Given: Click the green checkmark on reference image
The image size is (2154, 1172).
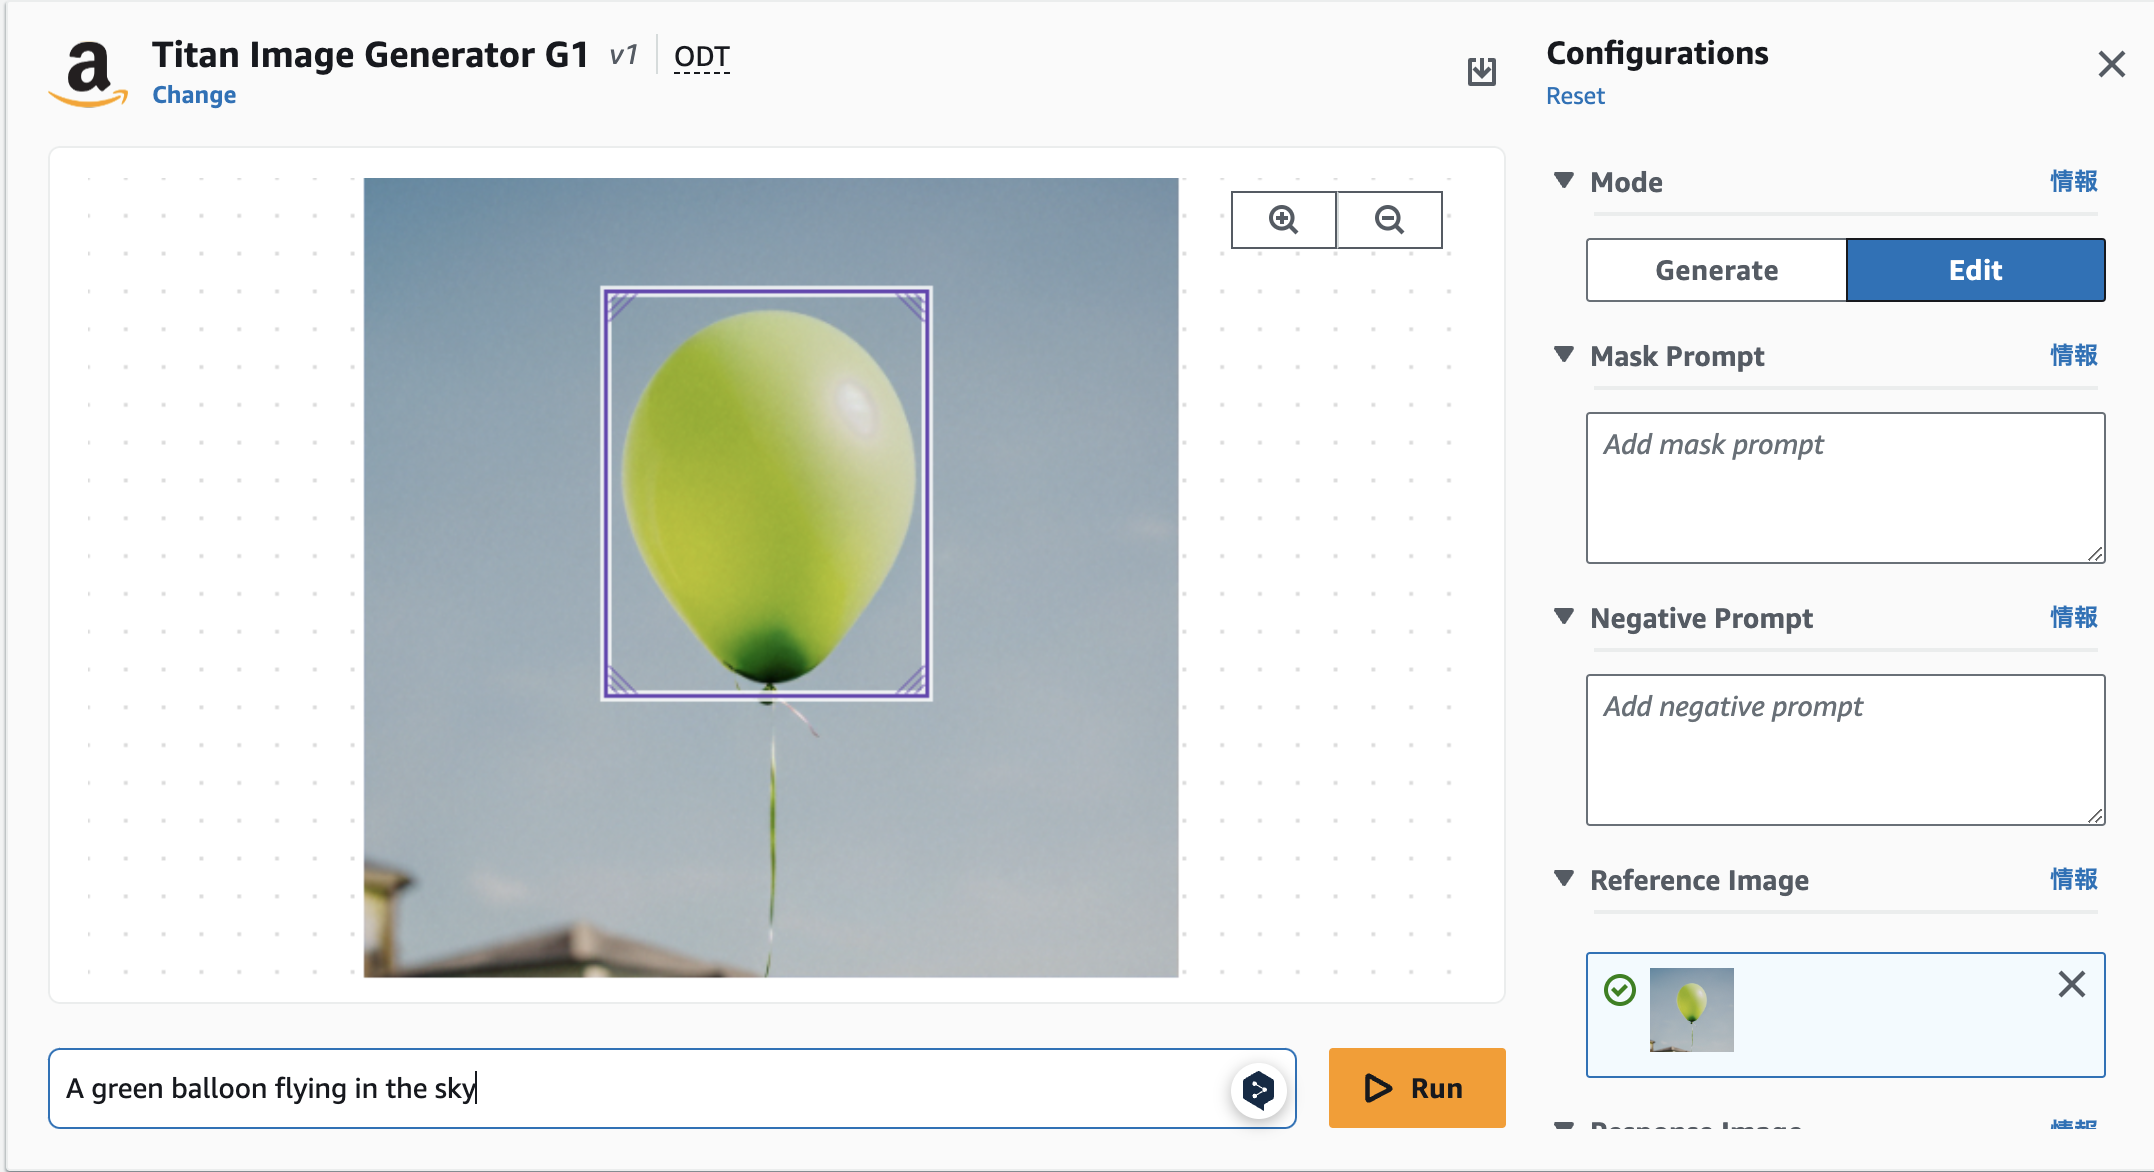Looking at the screenshot, I should [1619, 990].
